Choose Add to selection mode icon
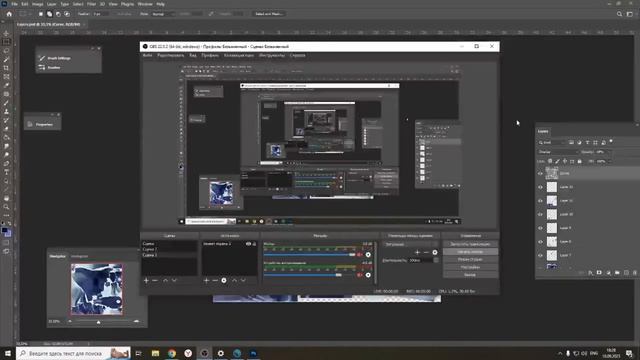Viewport: 640px width, 360px height. pos(49,14)
